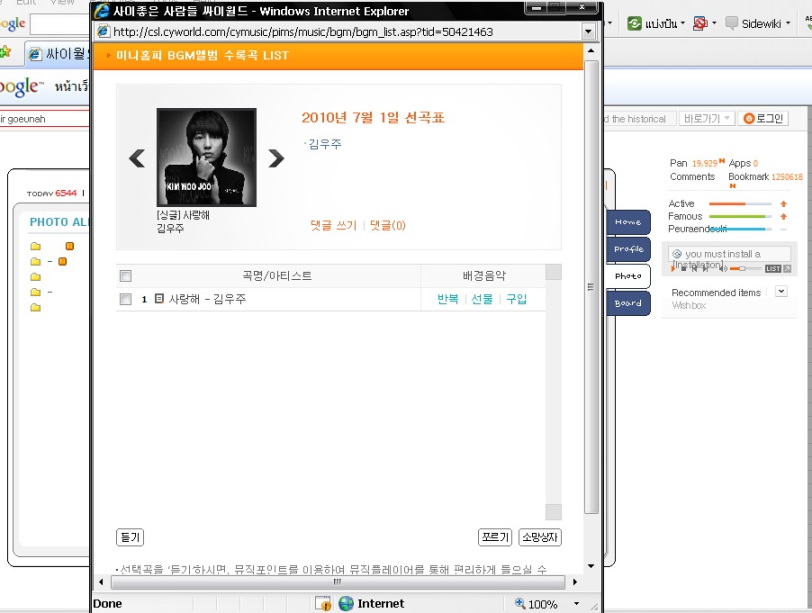Click the orange badge beside first folder
Screen dimensions: 812x613
click(69, 246)
